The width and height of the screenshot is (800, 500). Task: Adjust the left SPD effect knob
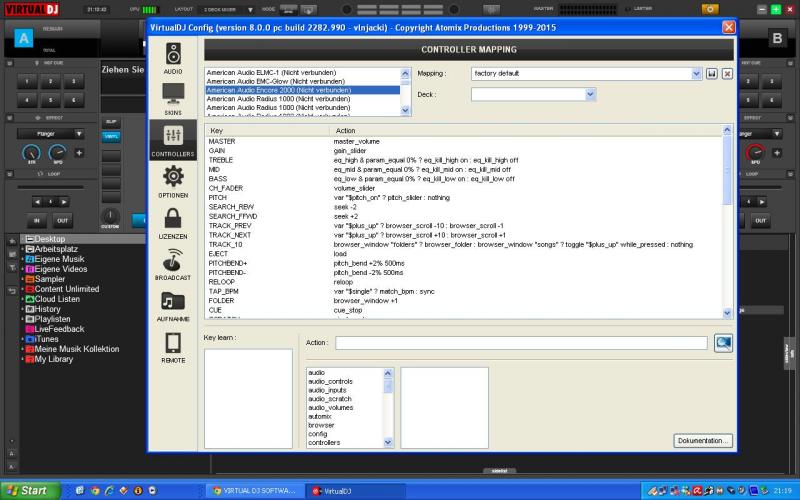58,153
